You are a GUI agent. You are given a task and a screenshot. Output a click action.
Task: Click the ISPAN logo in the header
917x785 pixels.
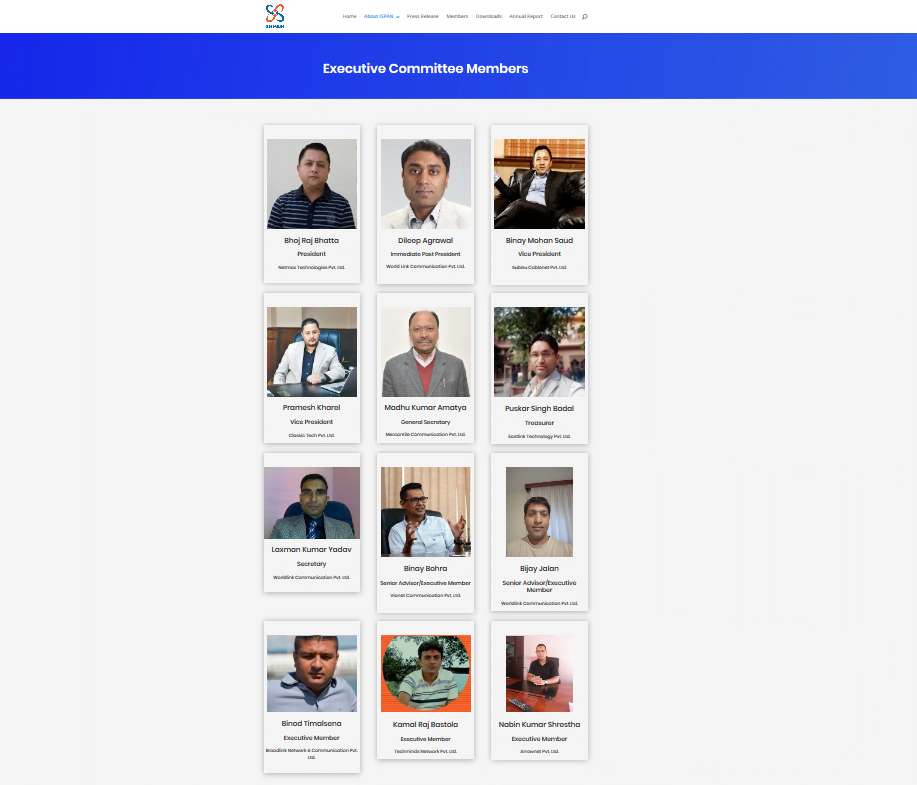[x=275, y=15]
